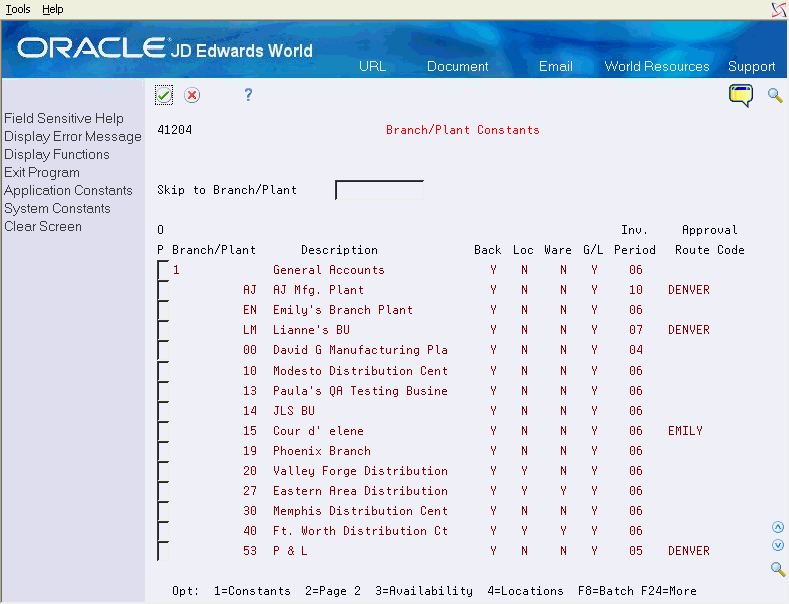
Task: Select Field Sensitive Help
Action: [64, 118]
